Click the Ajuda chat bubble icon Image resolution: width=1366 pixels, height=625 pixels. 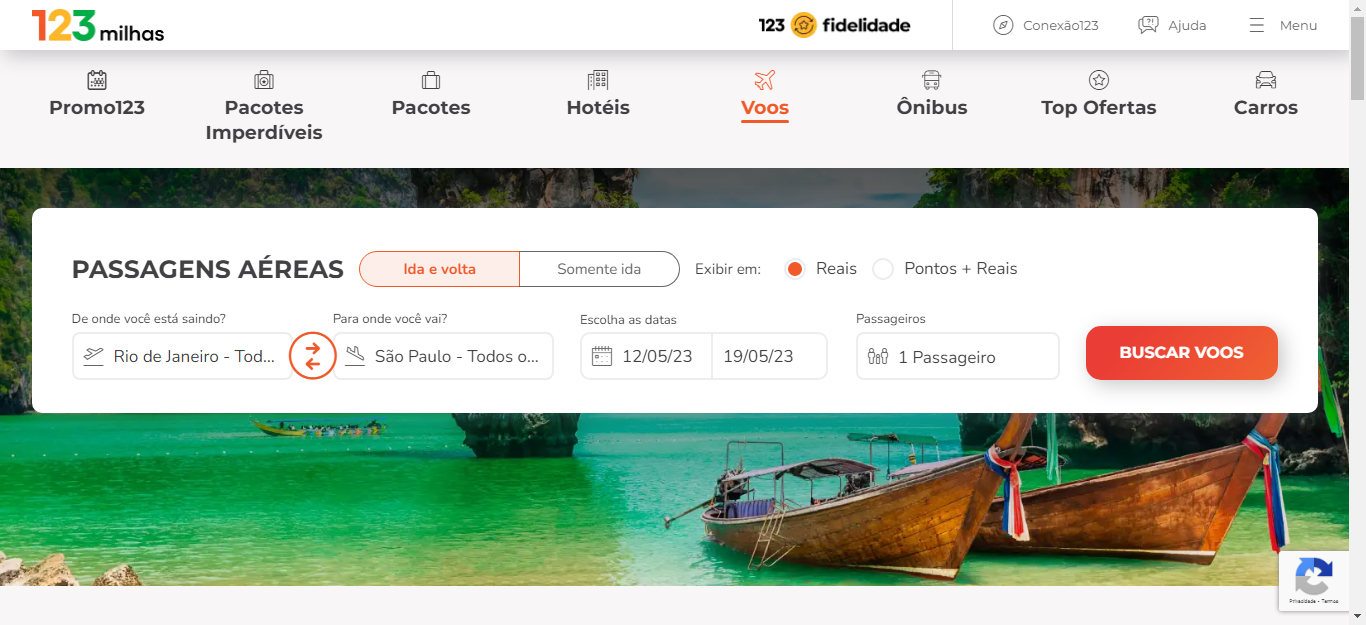click(1148, 26)
